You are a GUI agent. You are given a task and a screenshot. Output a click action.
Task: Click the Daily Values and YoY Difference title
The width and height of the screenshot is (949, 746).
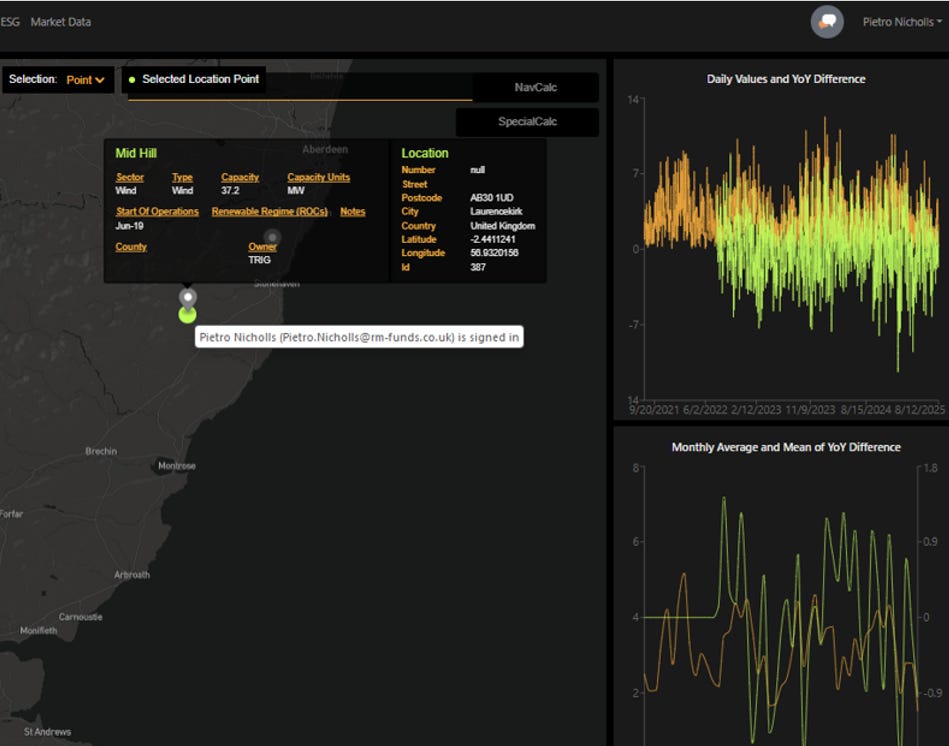click(786, 79)
